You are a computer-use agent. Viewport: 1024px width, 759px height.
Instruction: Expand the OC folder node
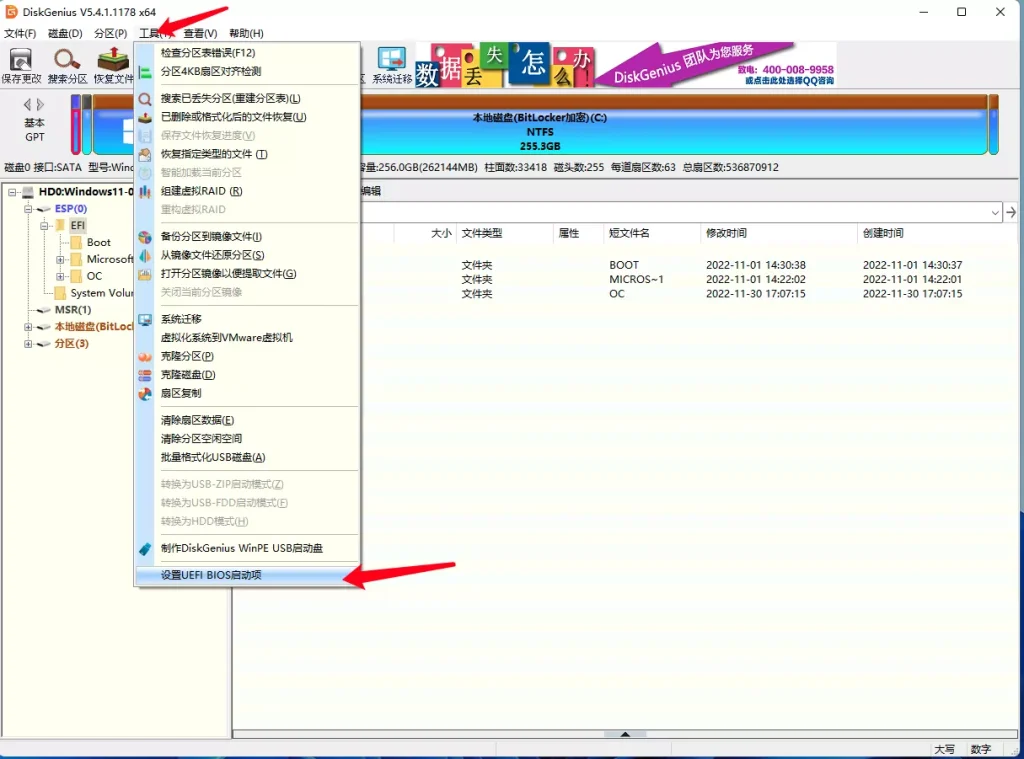click(61, 276)
